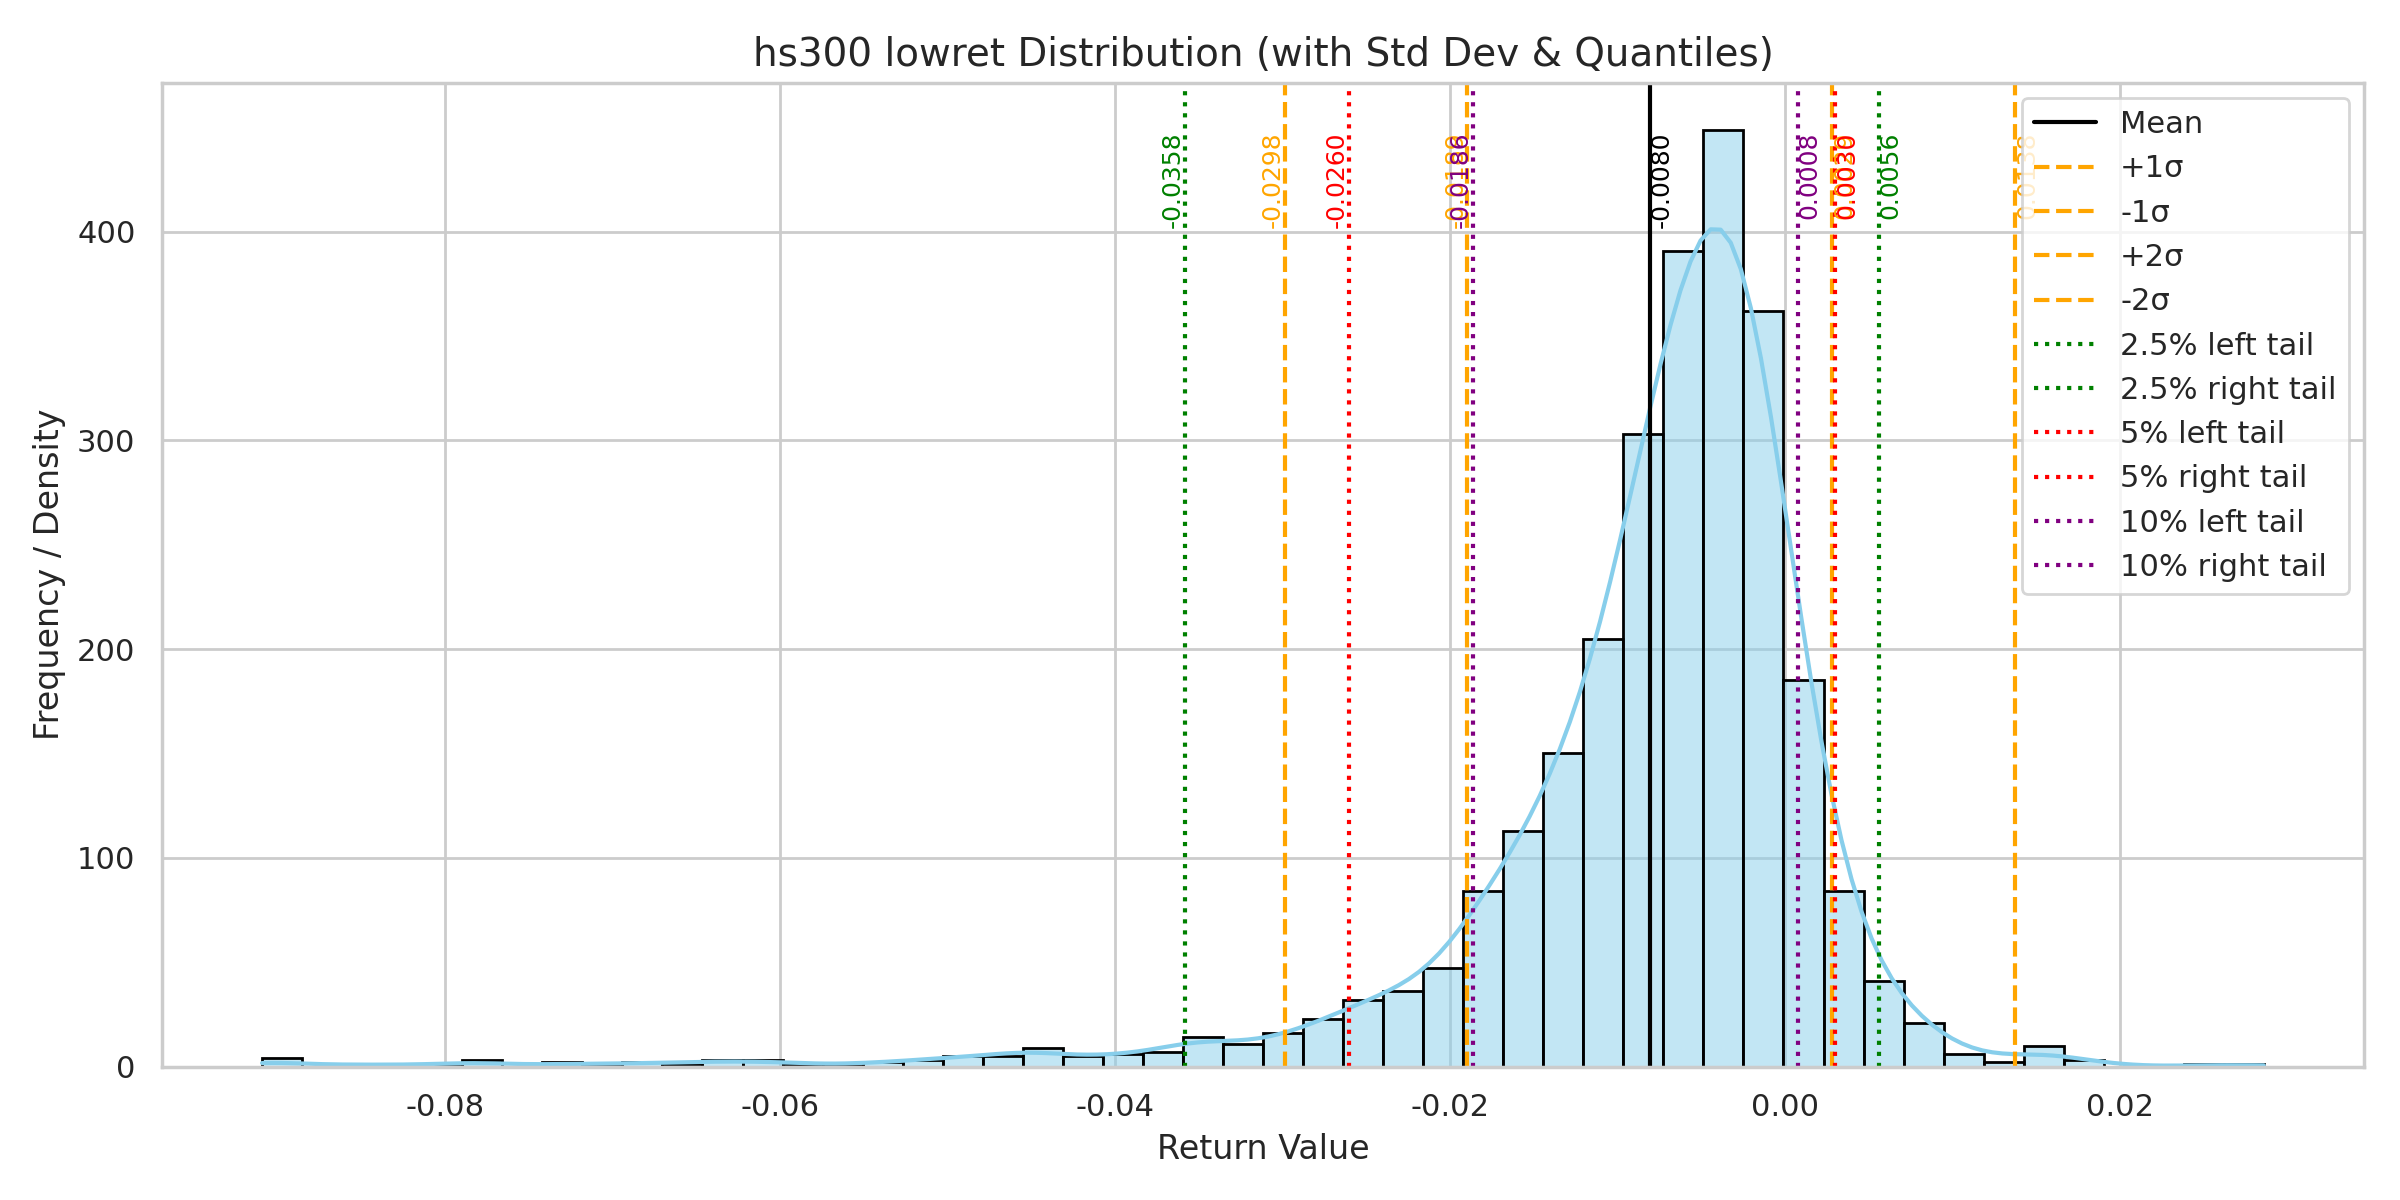Select the -1σ legend label
The width and height of the screenshot is (2400, 1200).
(2145, 212)
